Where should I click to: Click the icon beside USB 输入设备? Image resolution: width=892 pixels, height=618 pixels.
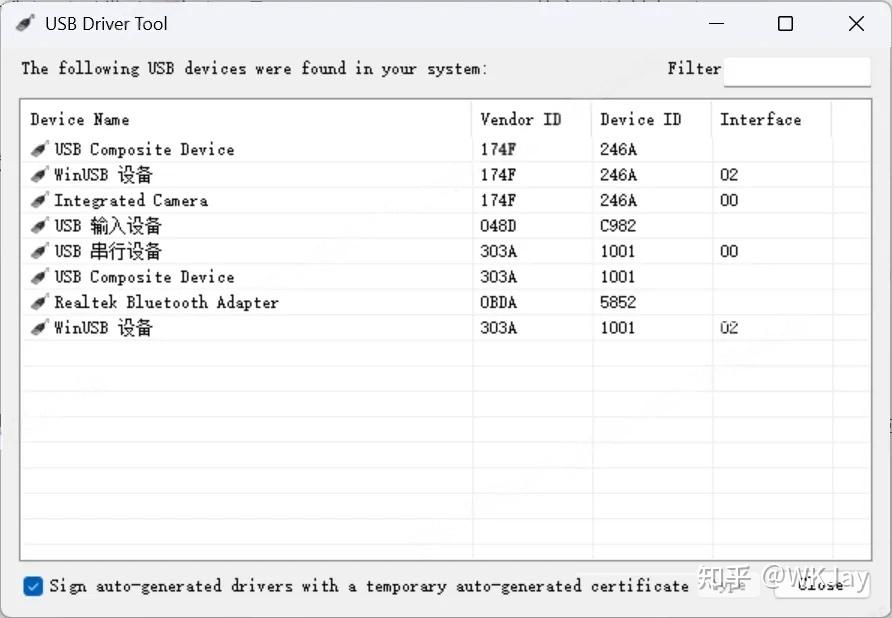pos(39,226)
